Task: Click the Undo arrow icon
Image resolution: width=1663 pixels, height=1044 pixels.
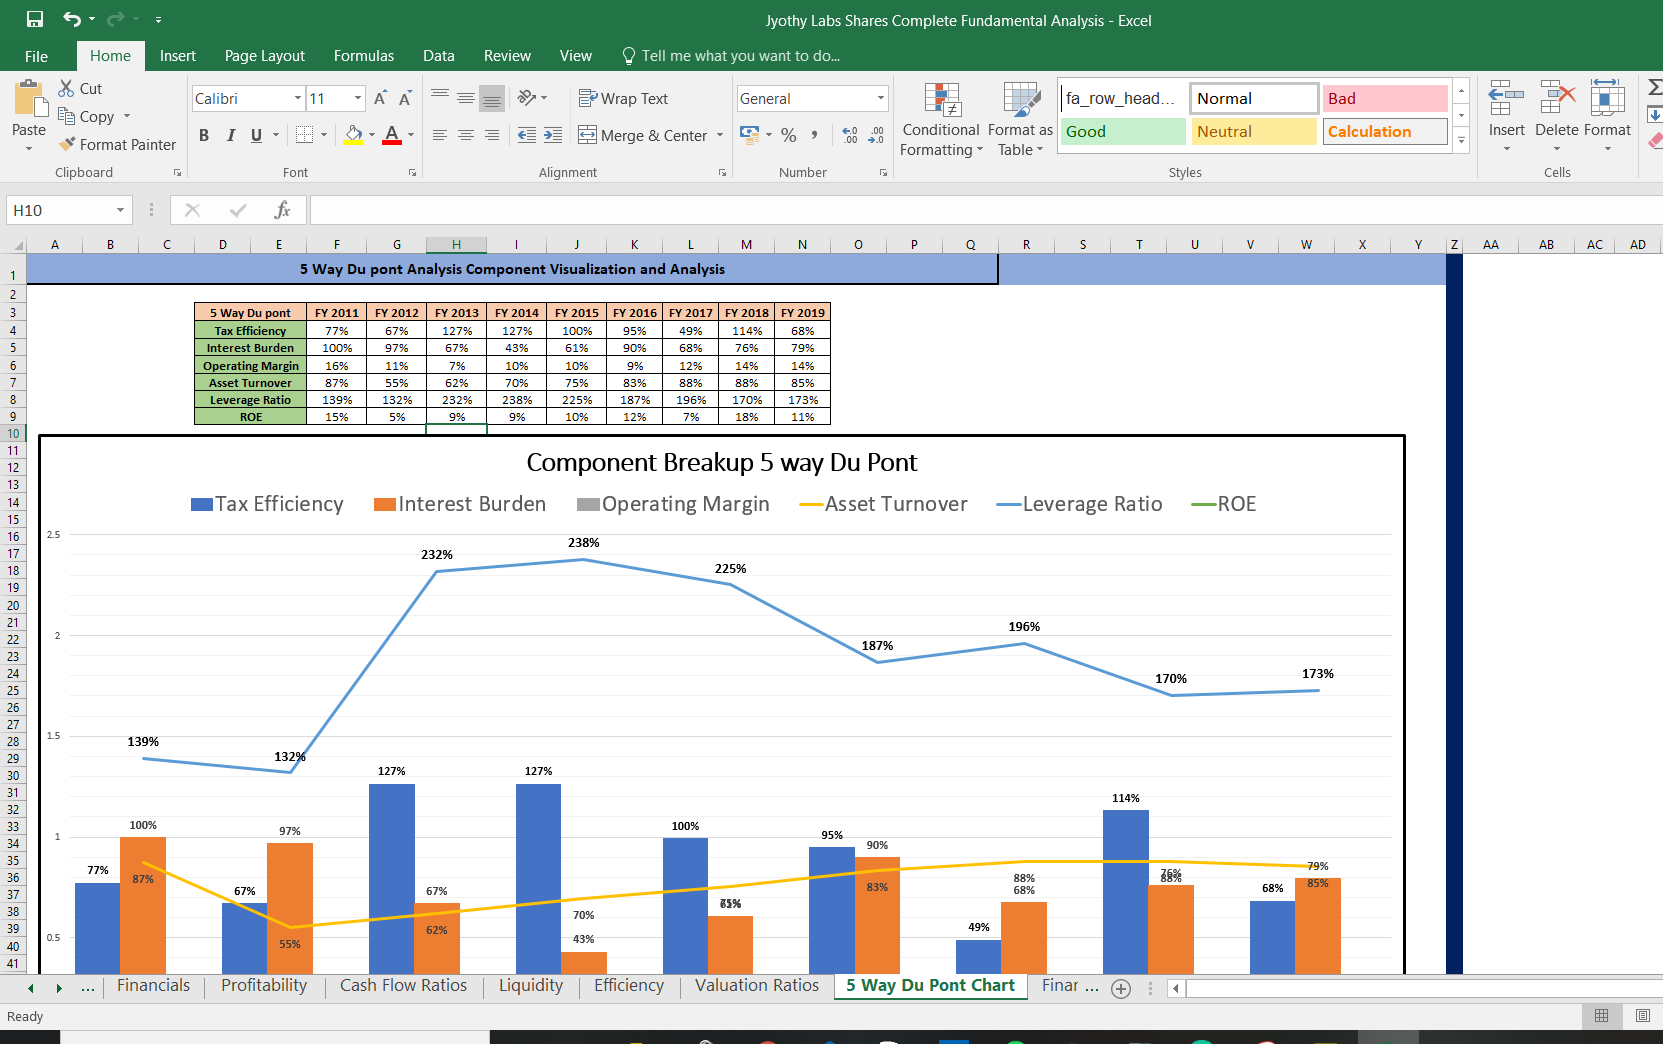Action: [x=72, y=19]
